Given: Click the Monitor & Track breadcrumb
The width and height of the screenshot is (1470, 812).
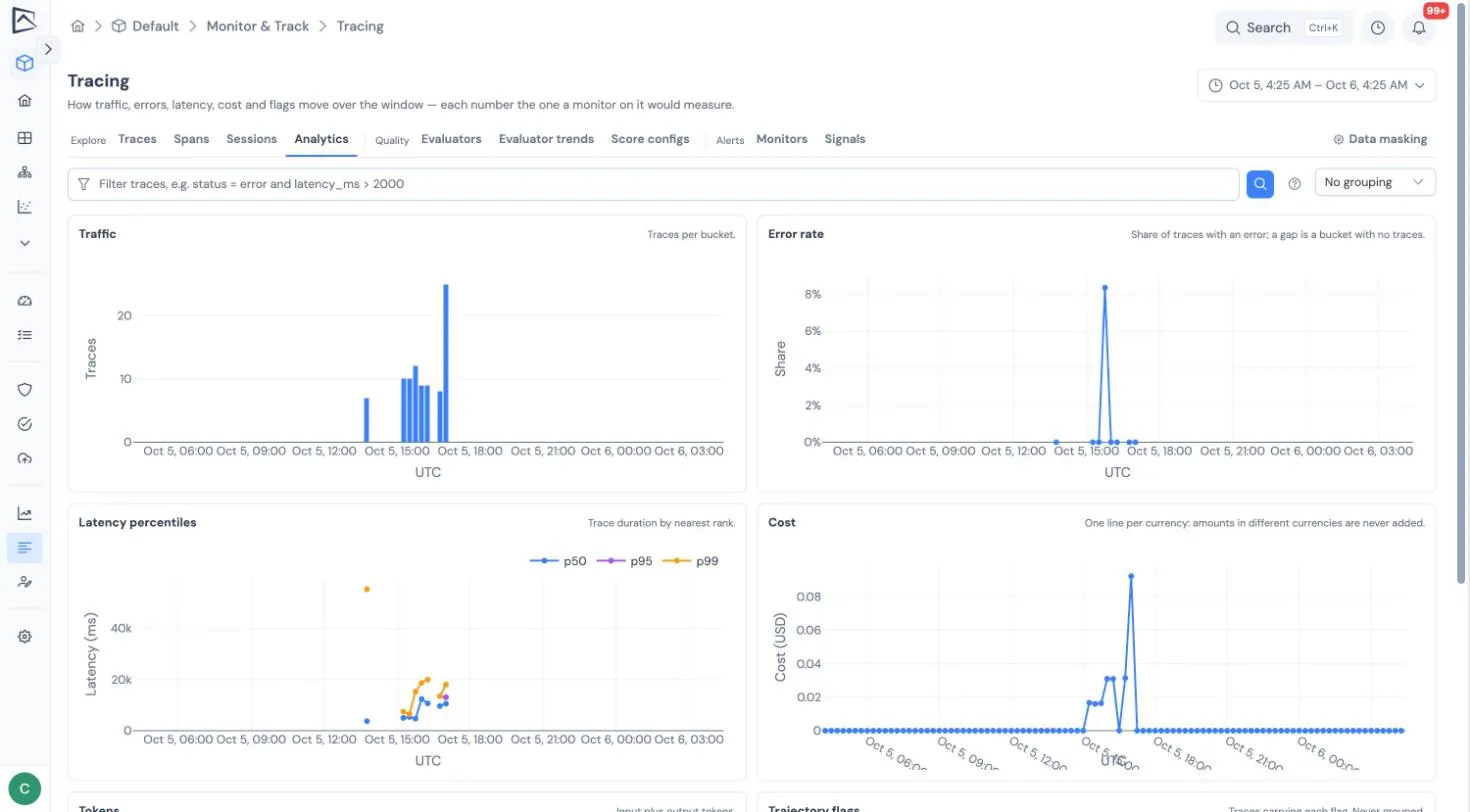Looking at the screenshot, I should point(258,26).
